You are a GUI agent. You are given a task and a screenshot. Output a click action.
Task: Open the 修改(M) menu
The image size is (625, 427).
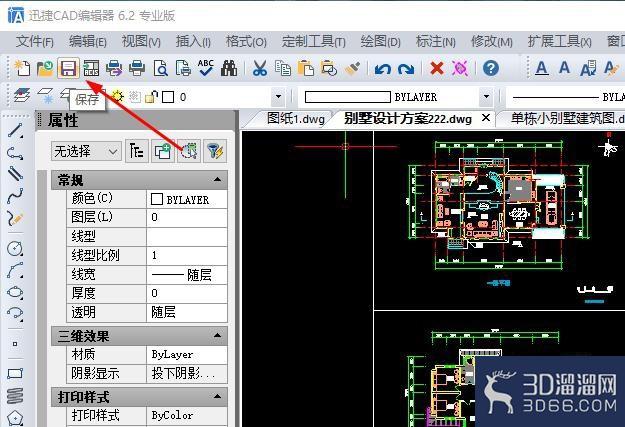tap(492, 41)
